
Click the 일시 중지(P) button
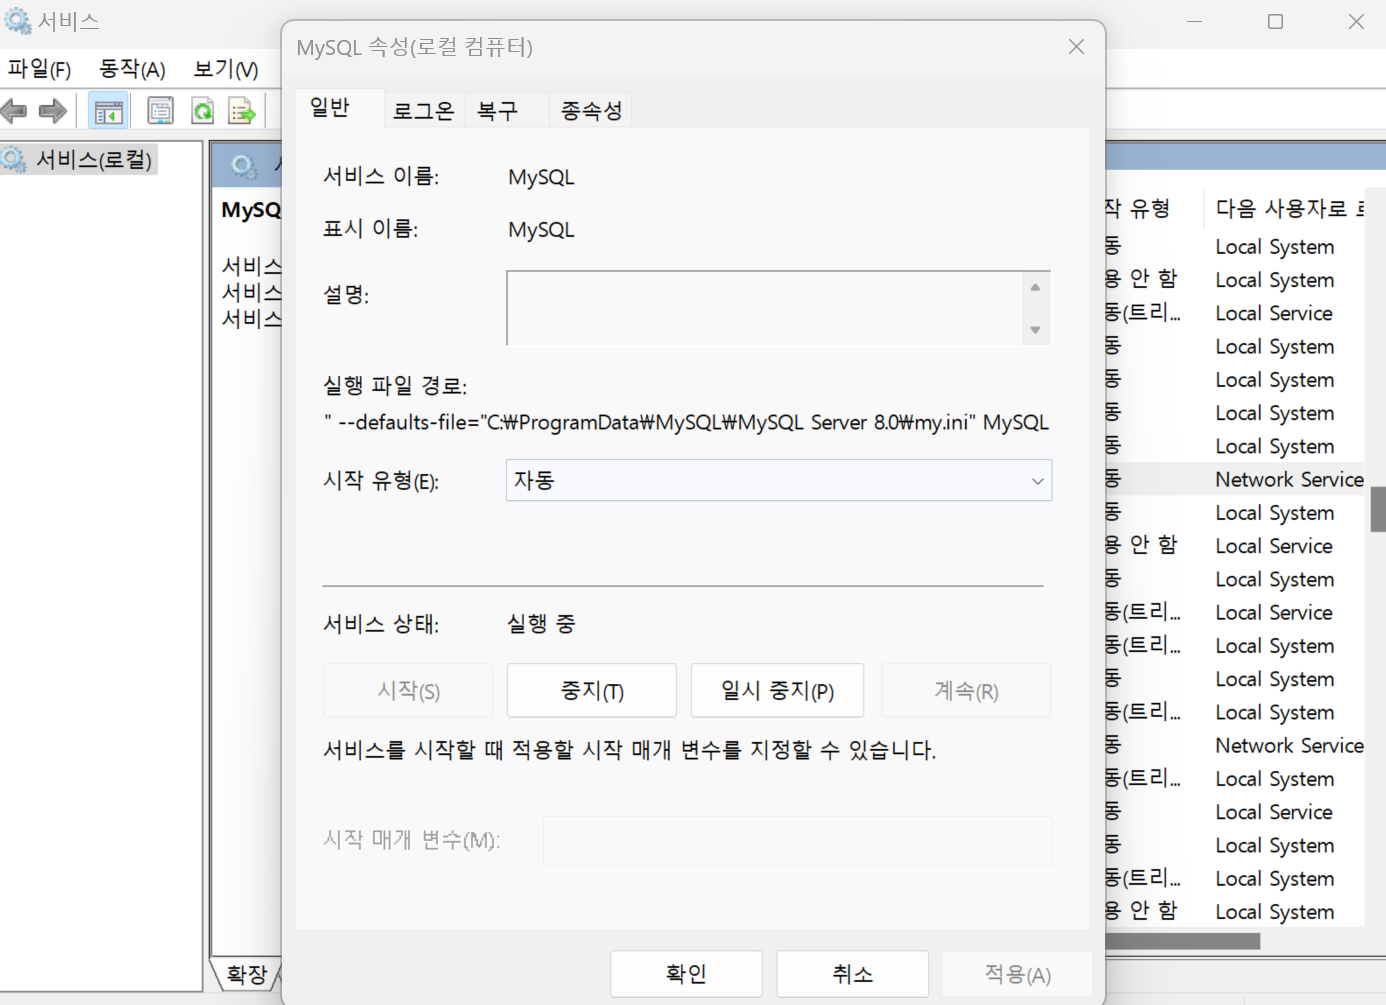[x=777, y=691]
